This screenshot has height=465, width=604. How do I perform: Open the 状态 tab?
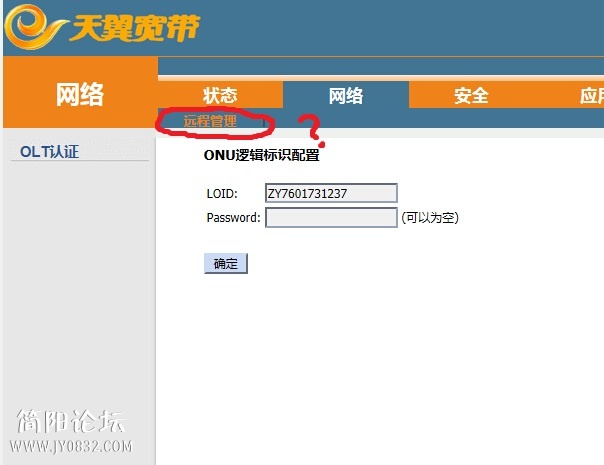tap(220, 95)
